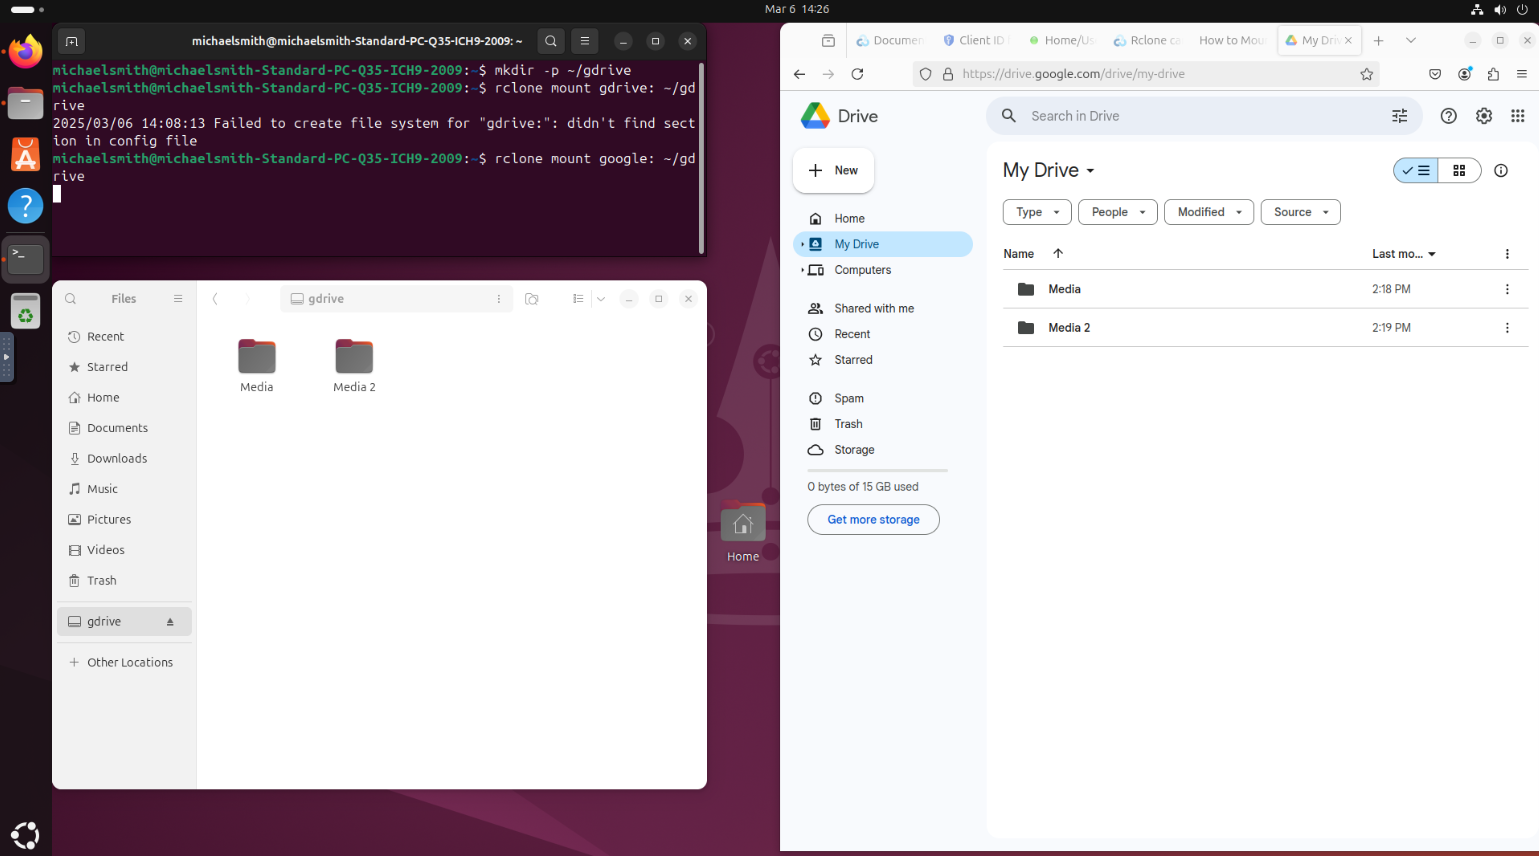Open Firefox extensions icon
1539x856 pixels.
pyautogui.click(x=1493, y=74)
